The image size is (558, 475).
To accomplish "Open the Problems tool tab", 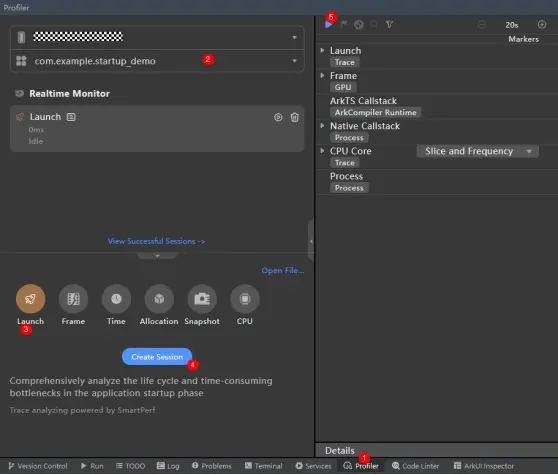I will point(211,466).
